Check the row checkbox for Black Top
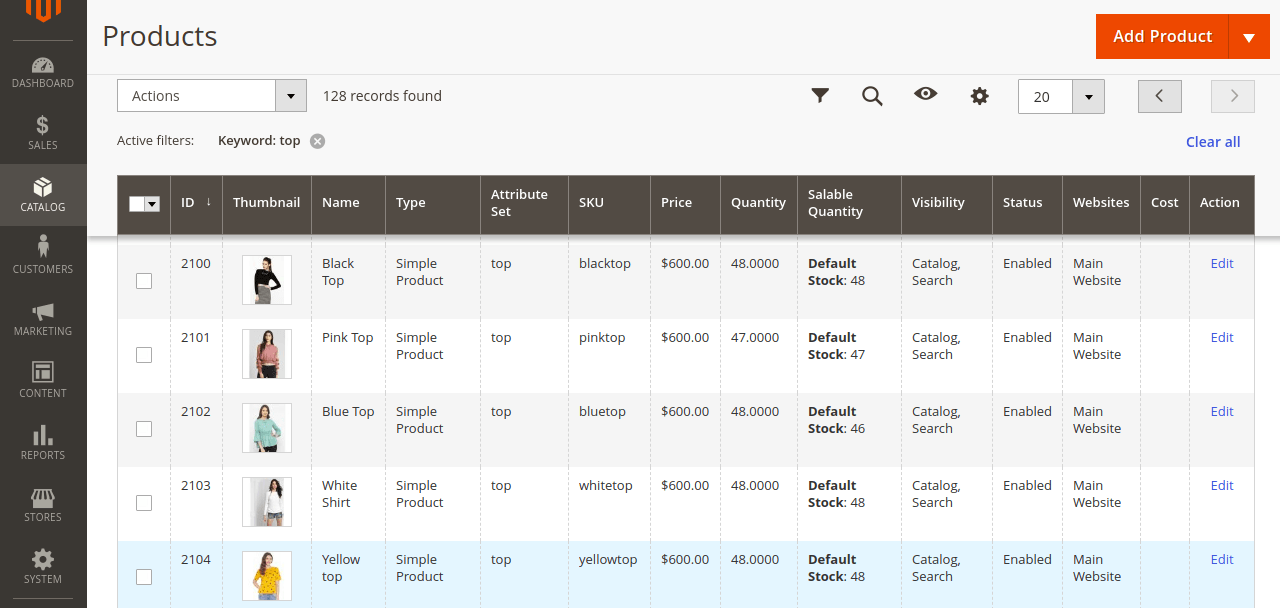The height and width of the screenshot is (608, 1280). click(143, 281)
